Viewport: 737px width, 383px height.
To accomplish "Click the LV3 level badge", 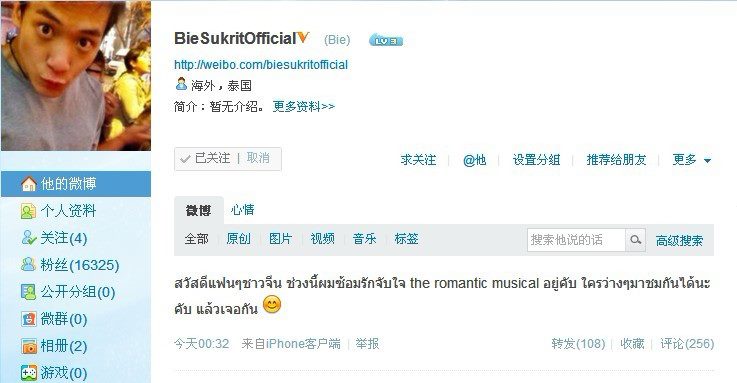I will point(386,41).
